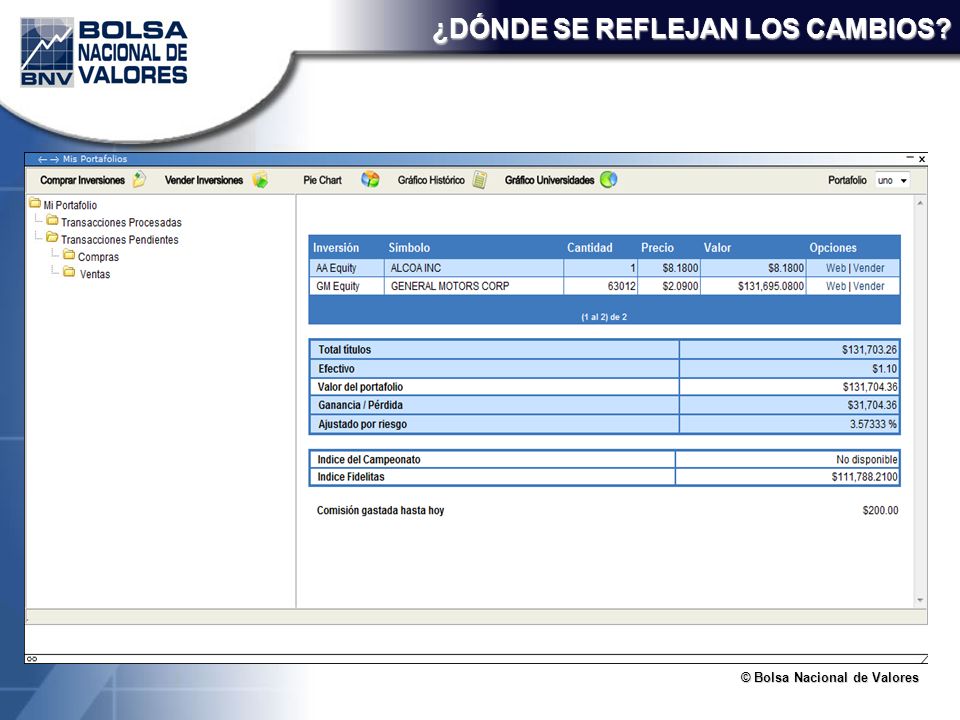The height and width of the screenshot is (720, 960).
Task: Select the AA Equity cell
Action: 347,268
